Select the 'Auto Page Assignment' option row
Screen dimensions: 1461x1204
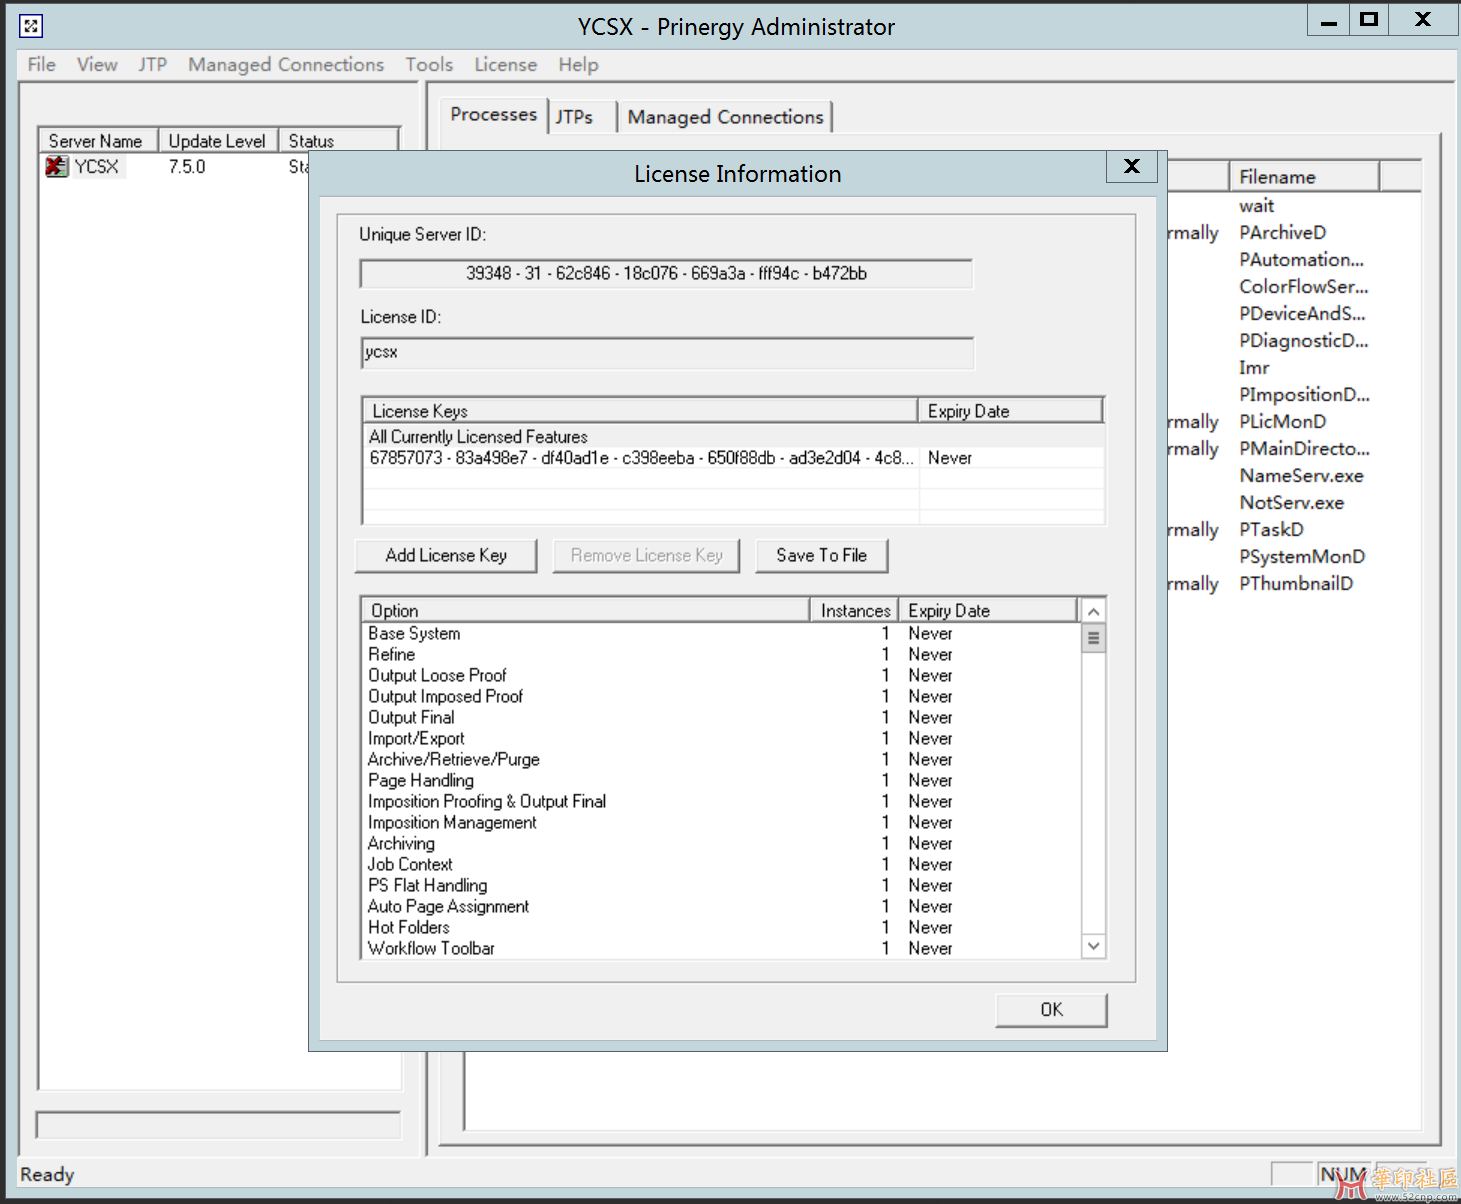(722, 906)
